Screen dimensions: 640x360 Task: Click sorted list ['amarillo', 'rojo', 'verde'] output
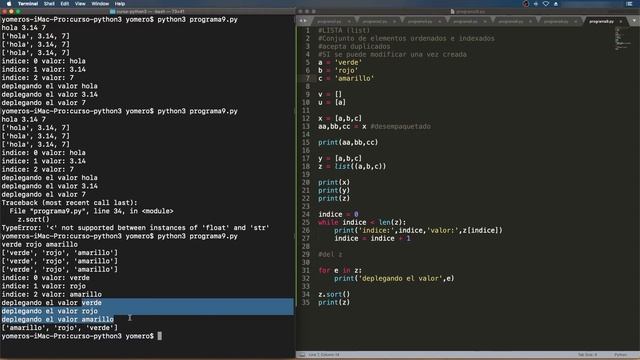tap(59, 328)
